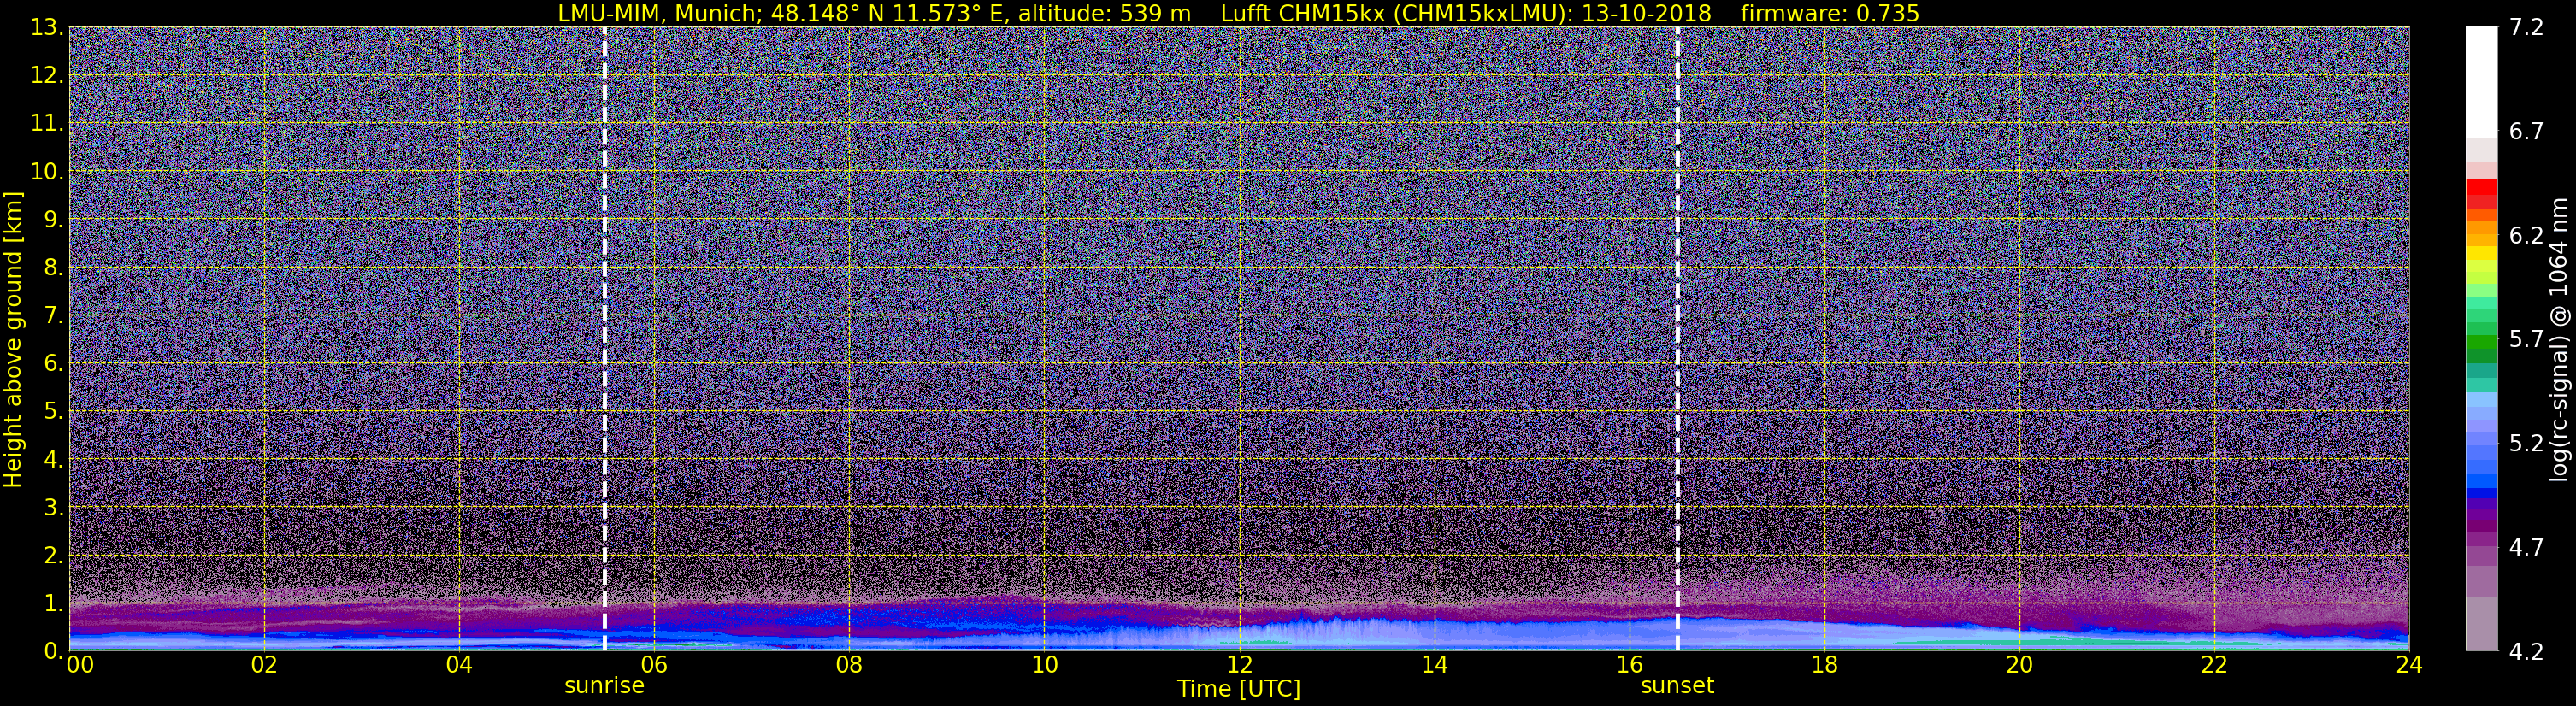This screenshot has height=706, width=2576.
Task: Click the colorbar value '7.2'
Action: click(2526, 28)
